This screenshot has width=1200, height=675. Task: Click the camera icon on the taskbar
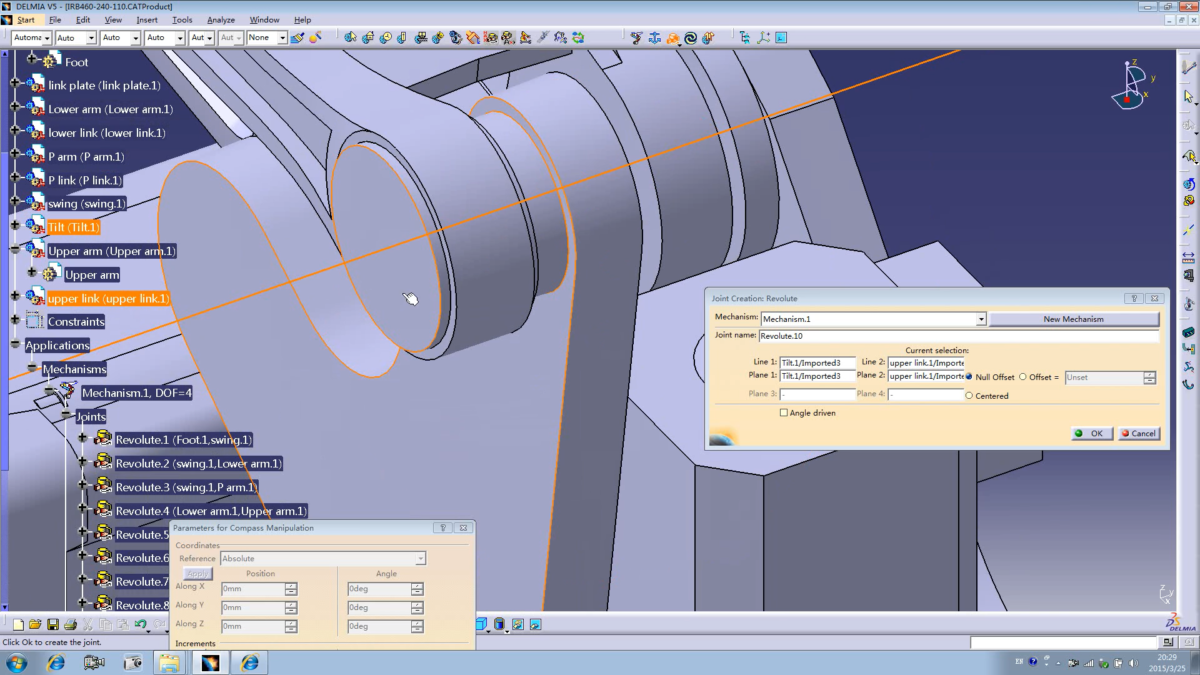(x=132, y=662)
